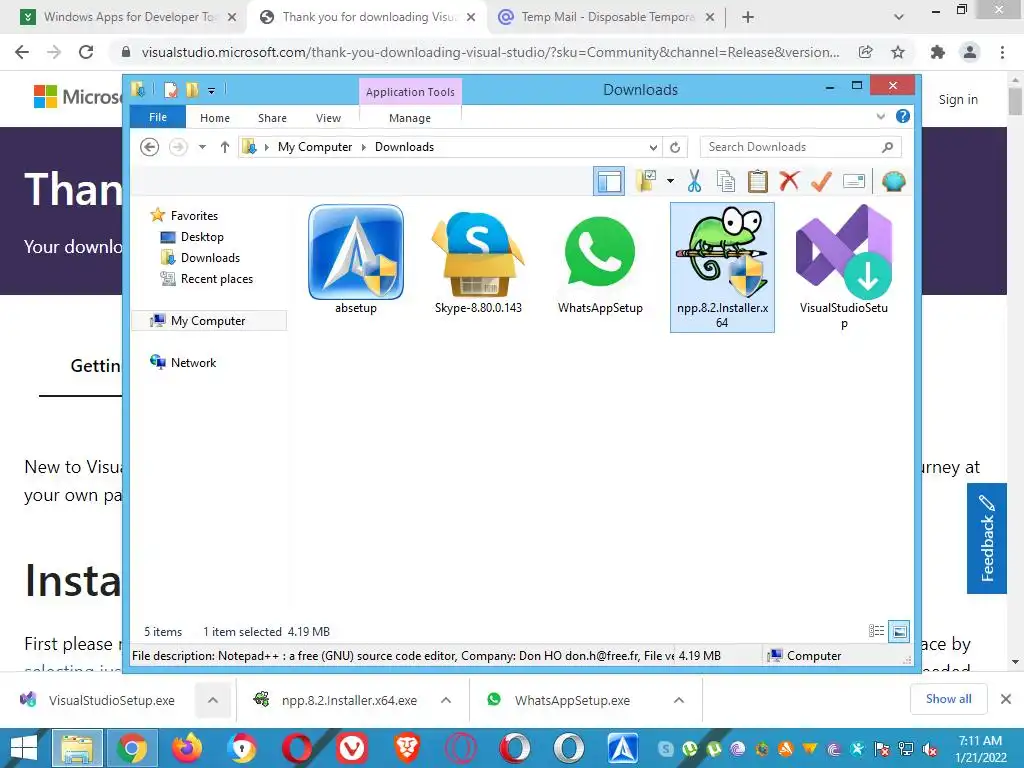Screen dimensions: 1024x768
Task: Click Sign in on Microsoft page
Action: 958,99
